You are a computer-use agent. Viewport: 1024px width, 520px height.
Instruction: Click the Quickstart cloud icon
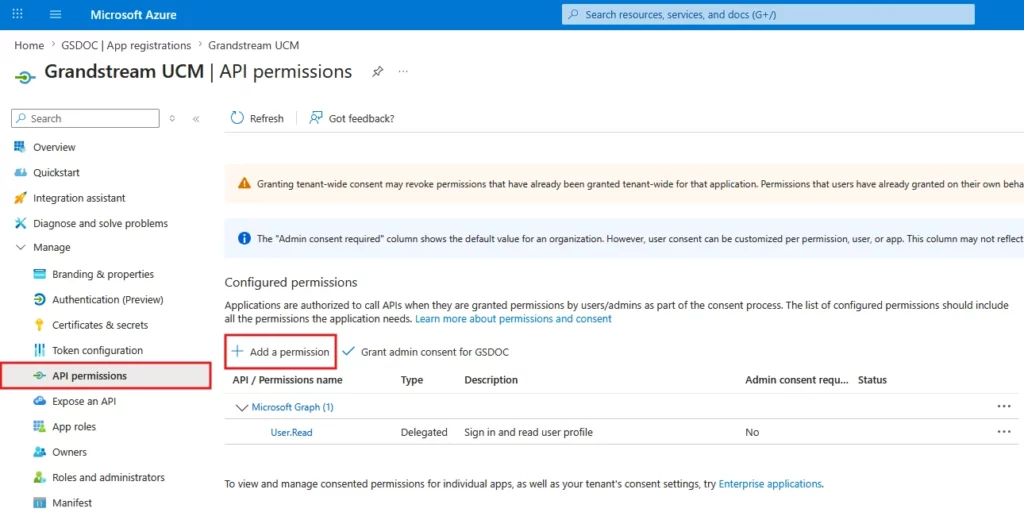pos(20,172)
